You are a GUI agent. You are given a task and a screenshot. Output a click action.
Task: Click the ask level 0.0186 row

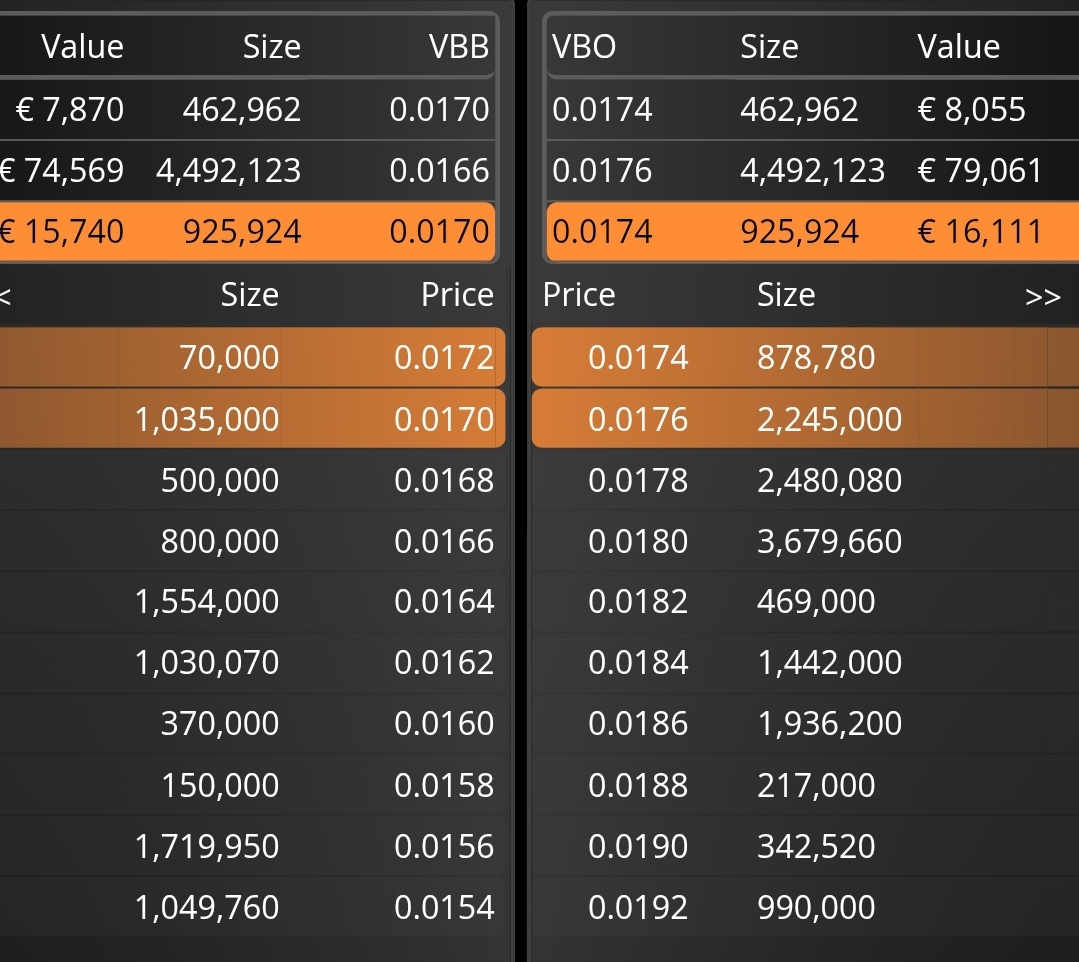[805, 723]
